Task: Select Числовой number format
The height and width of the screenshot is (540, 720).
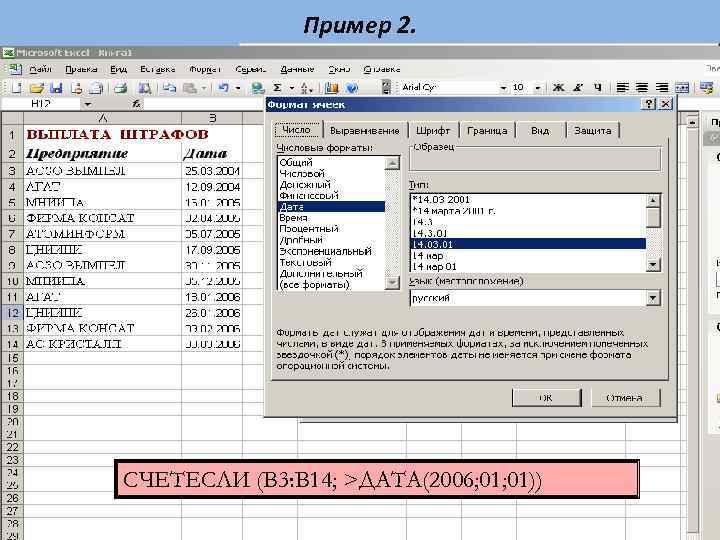Action: [331, 173]
